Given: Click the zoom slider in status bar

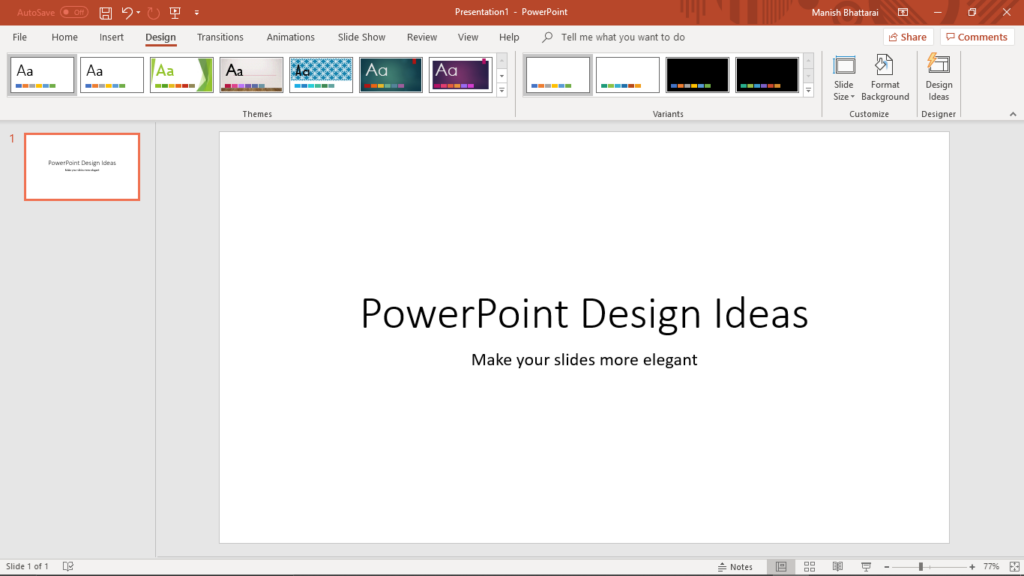Looking at the screenshot, I should click(921, 566).
